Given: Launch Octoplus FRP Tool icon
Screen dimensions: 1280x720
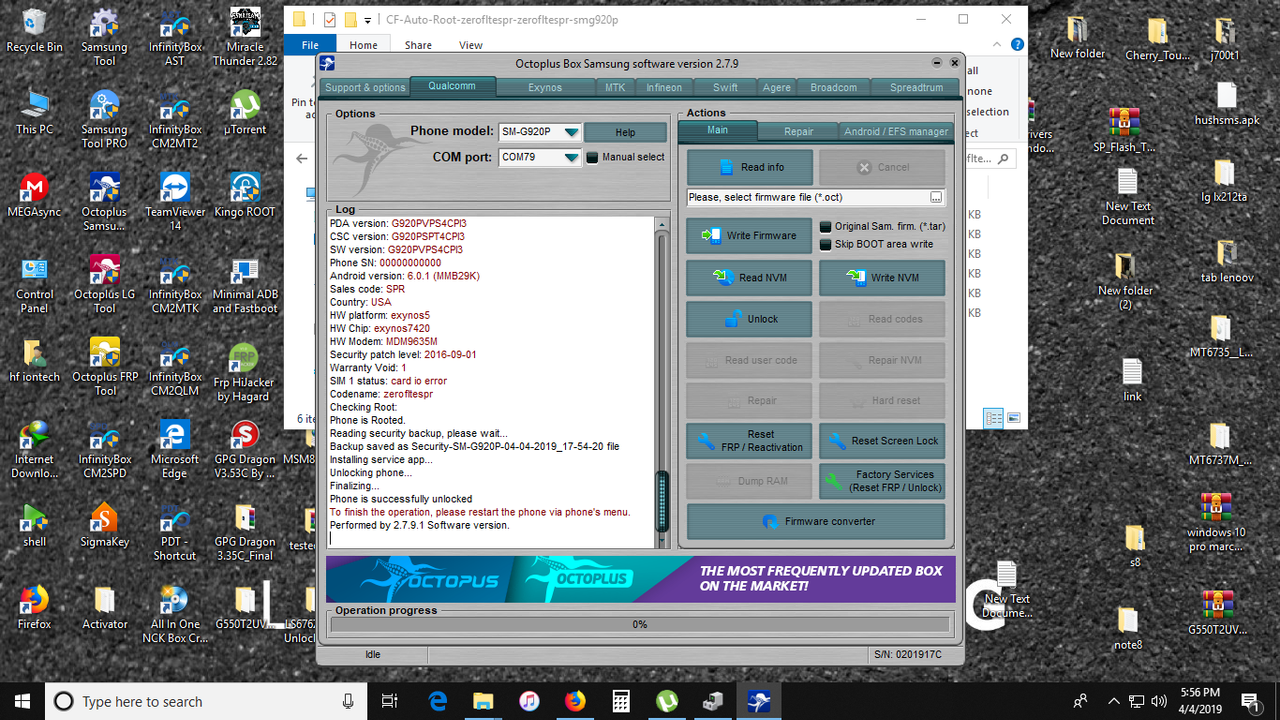Looking at the screenshot, I should (104, 367).
